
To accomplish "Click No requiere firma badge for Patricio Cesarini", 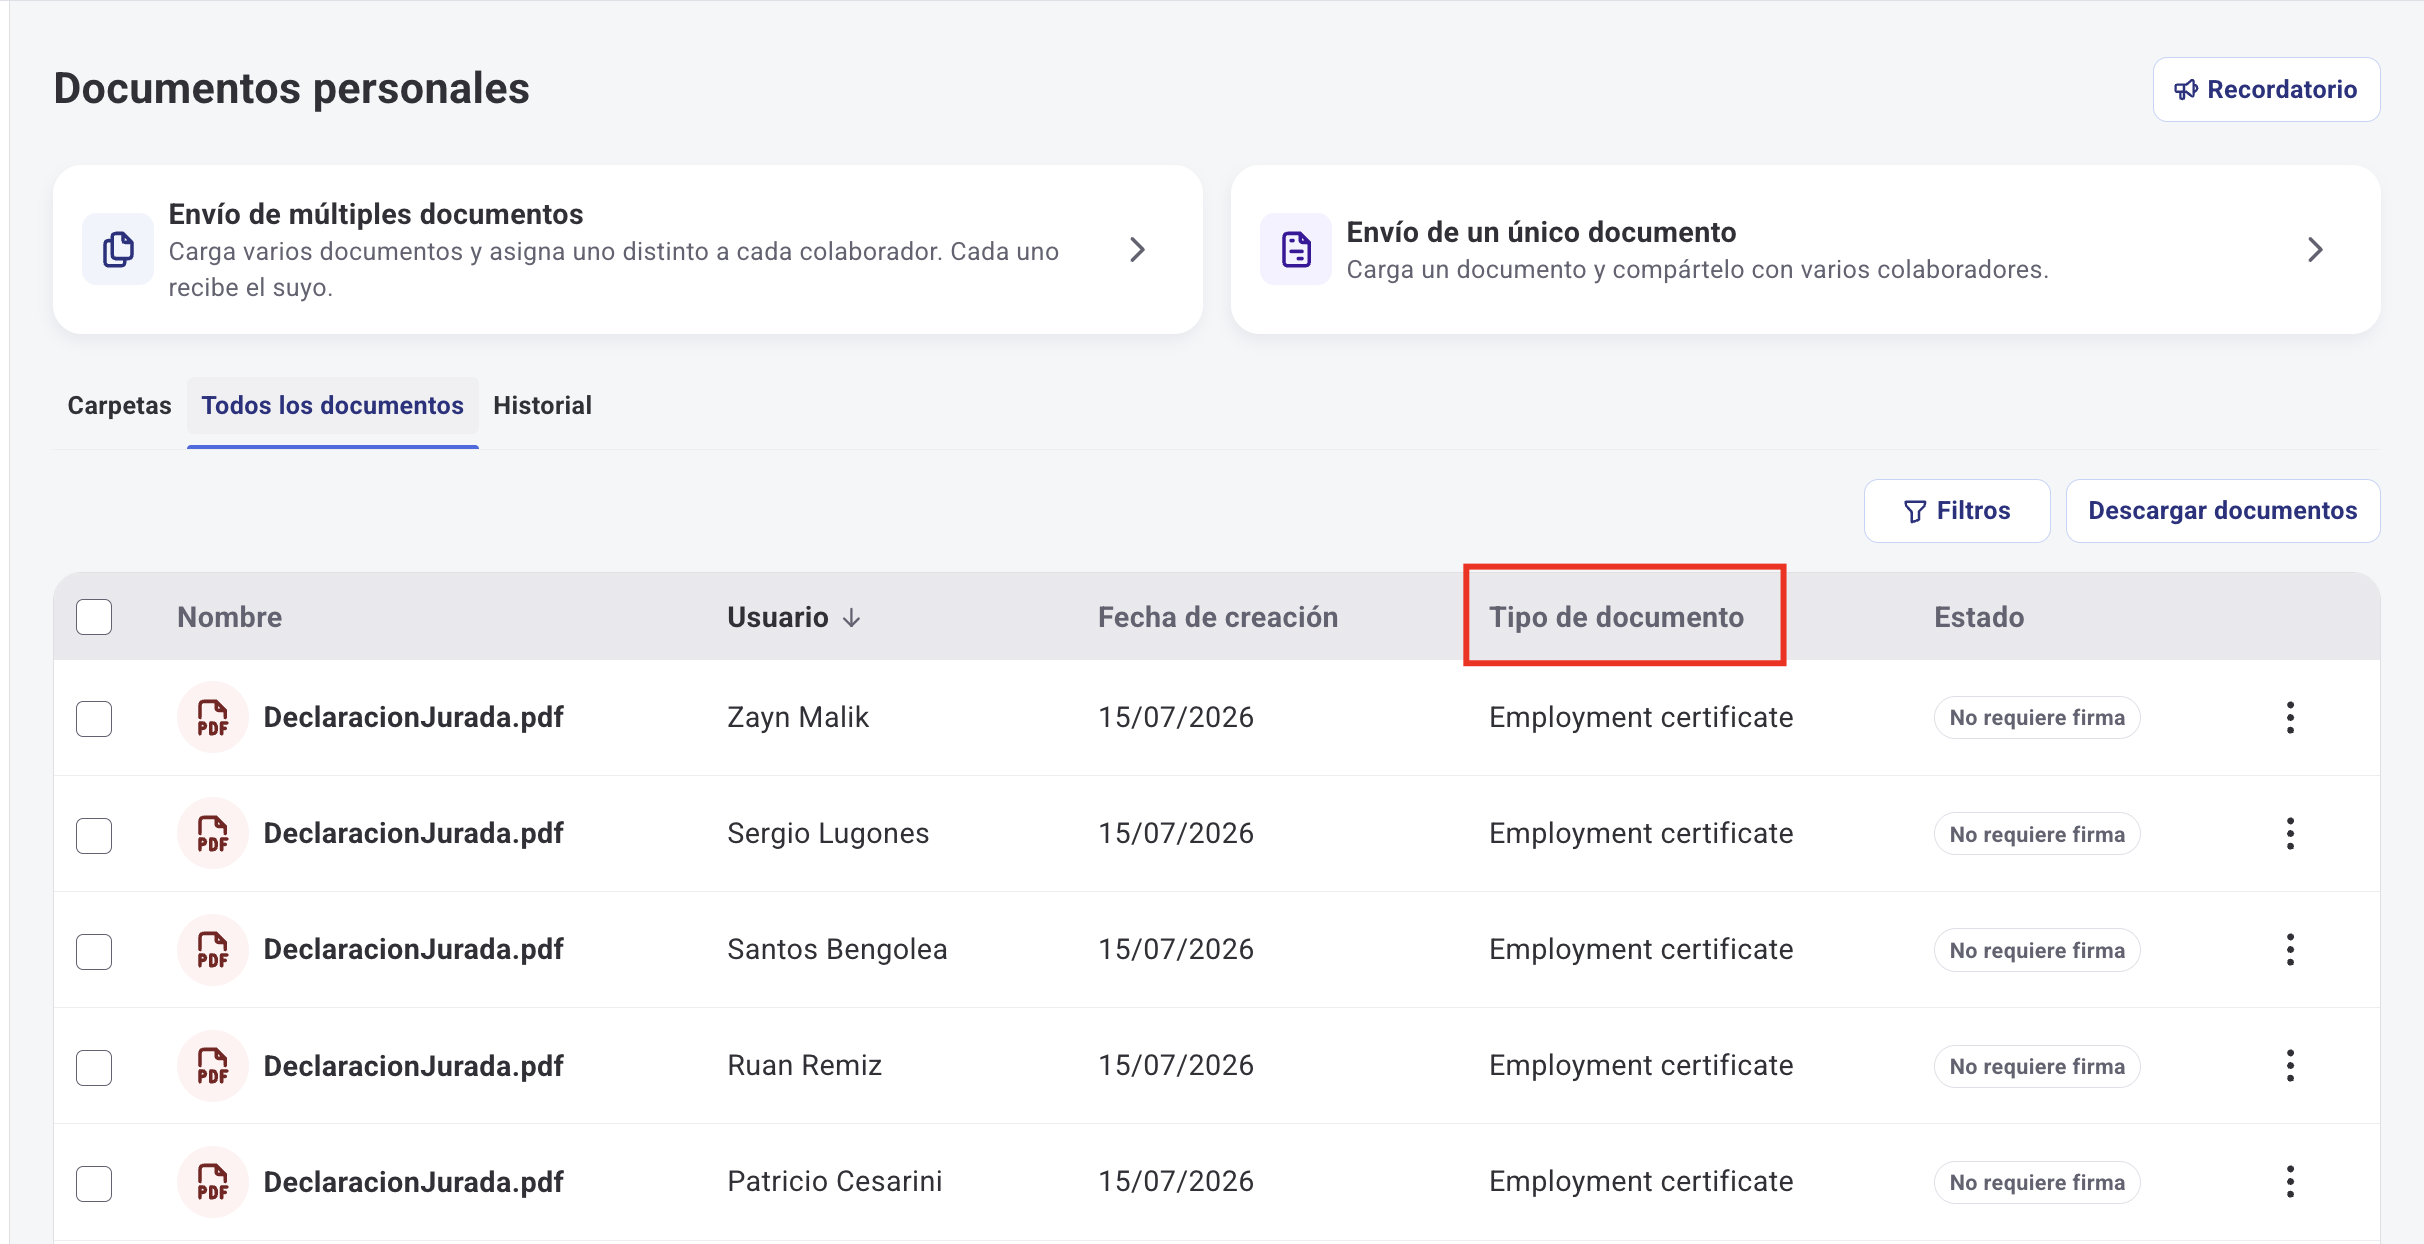I will 2037,1182.
